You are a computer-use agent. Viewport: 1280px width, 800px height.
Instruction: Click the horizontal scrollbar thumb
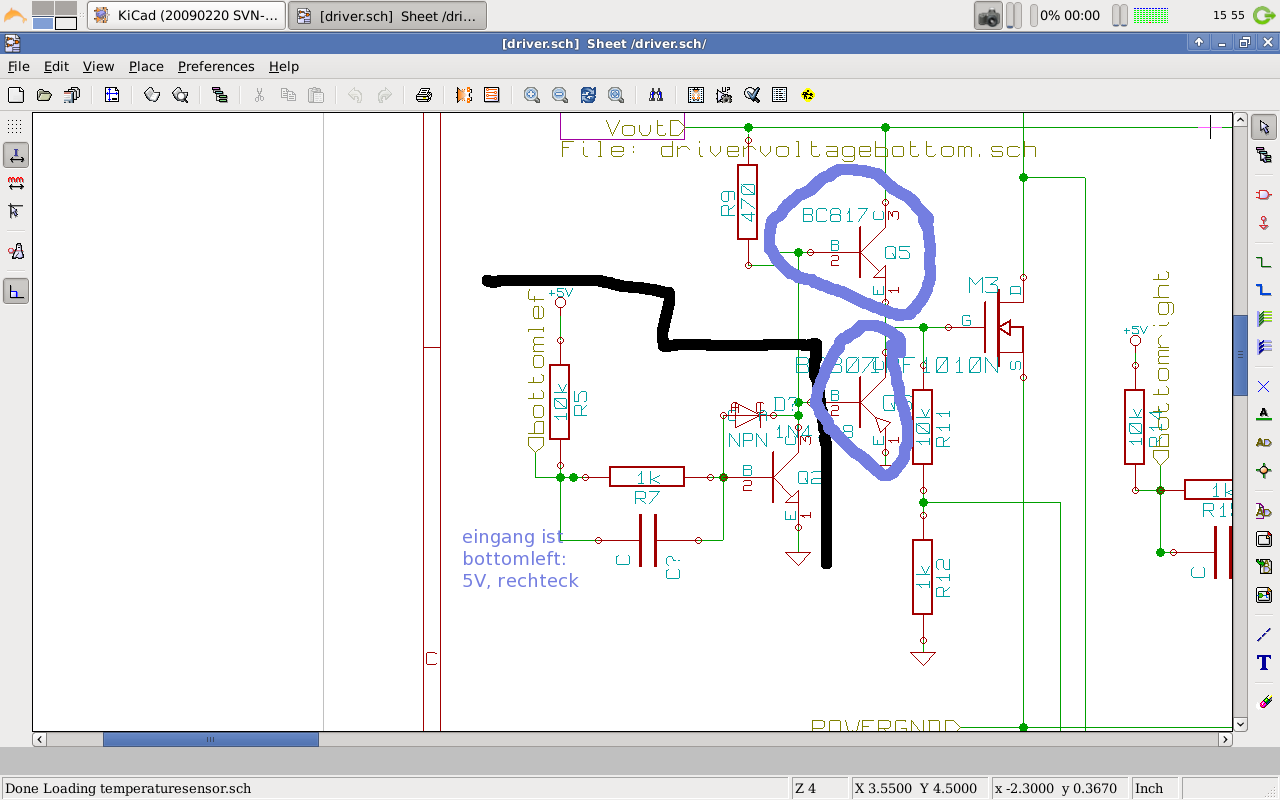click(210, 740)
